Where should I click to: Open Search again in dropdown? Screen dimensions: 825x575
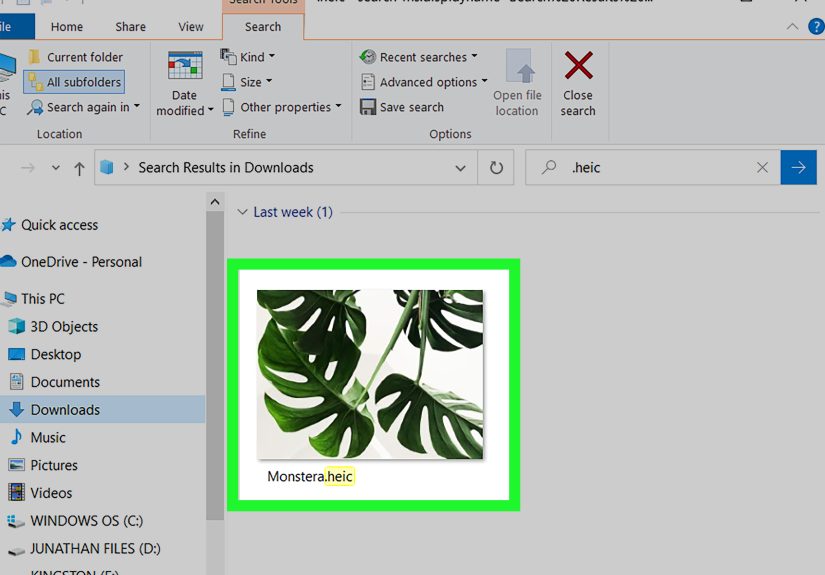pos(84,107)
